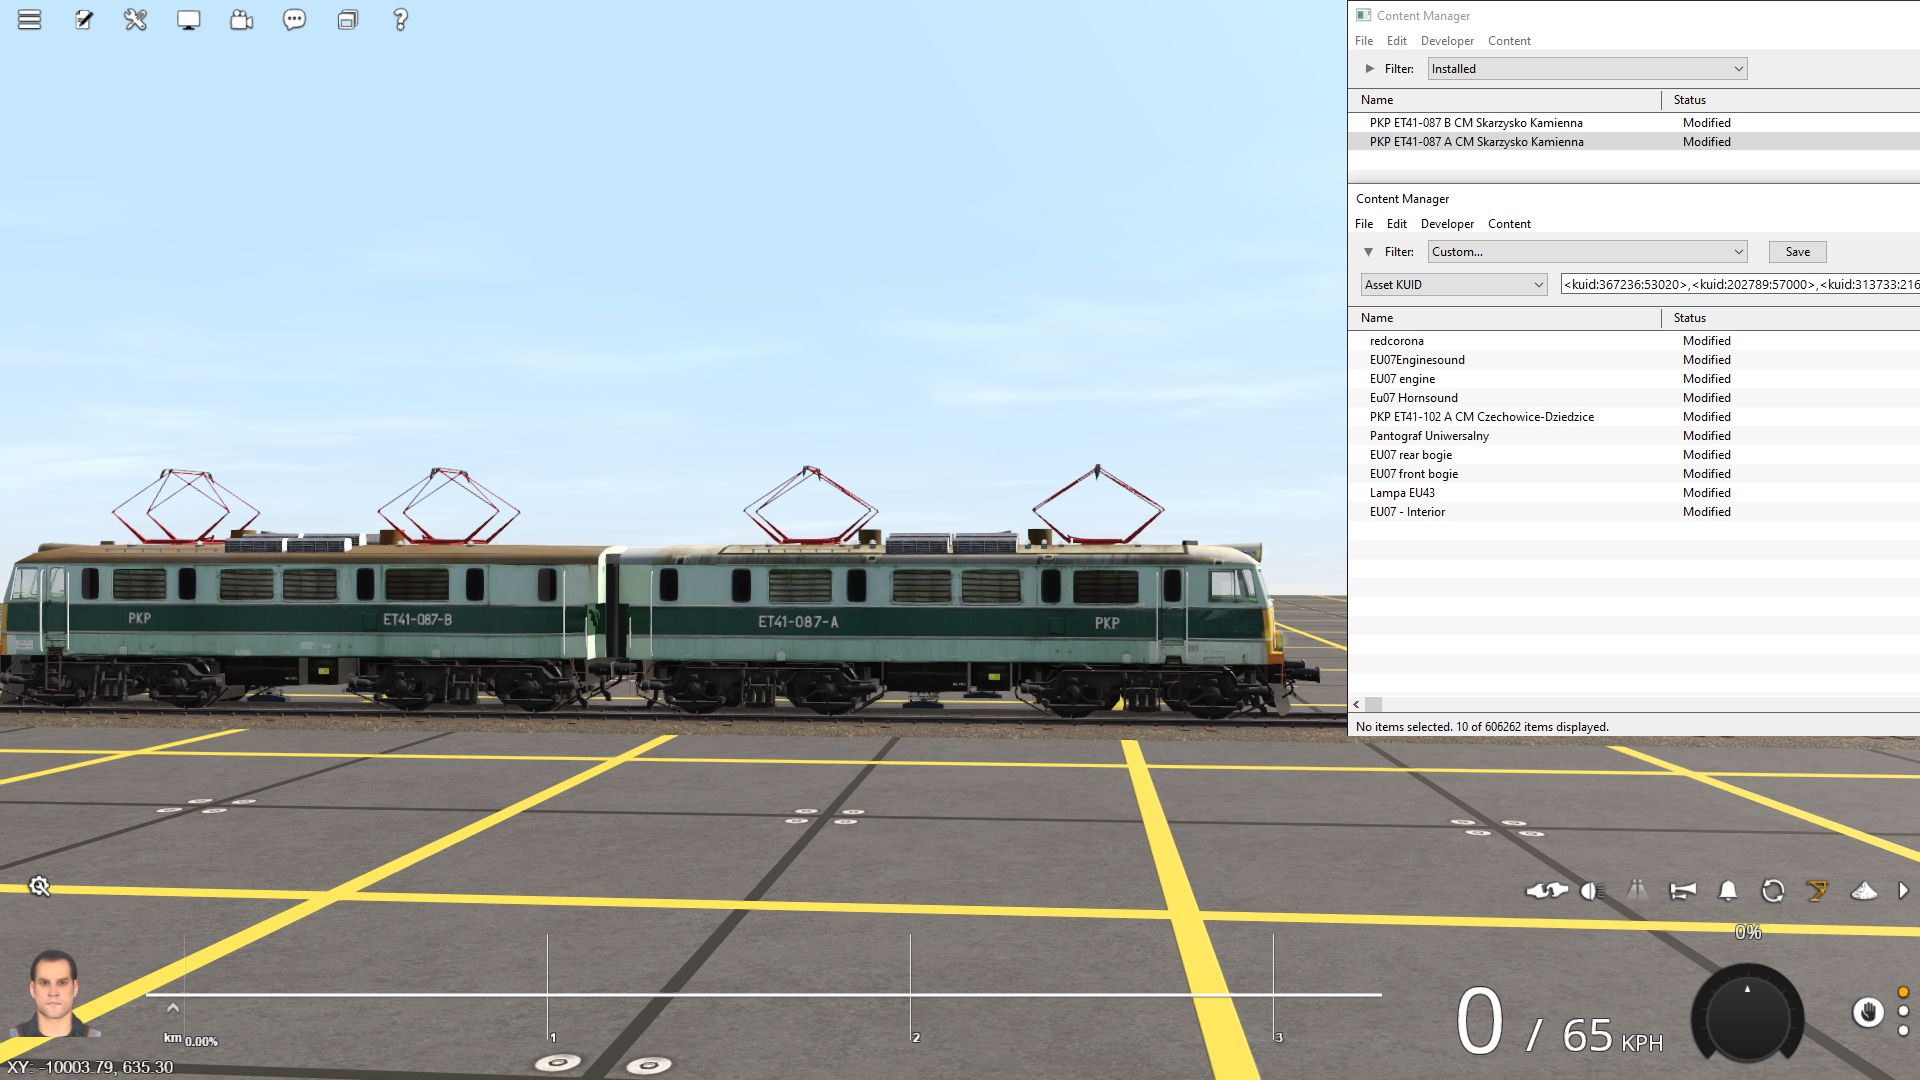Toggle the locomotive headlight

1592,891
